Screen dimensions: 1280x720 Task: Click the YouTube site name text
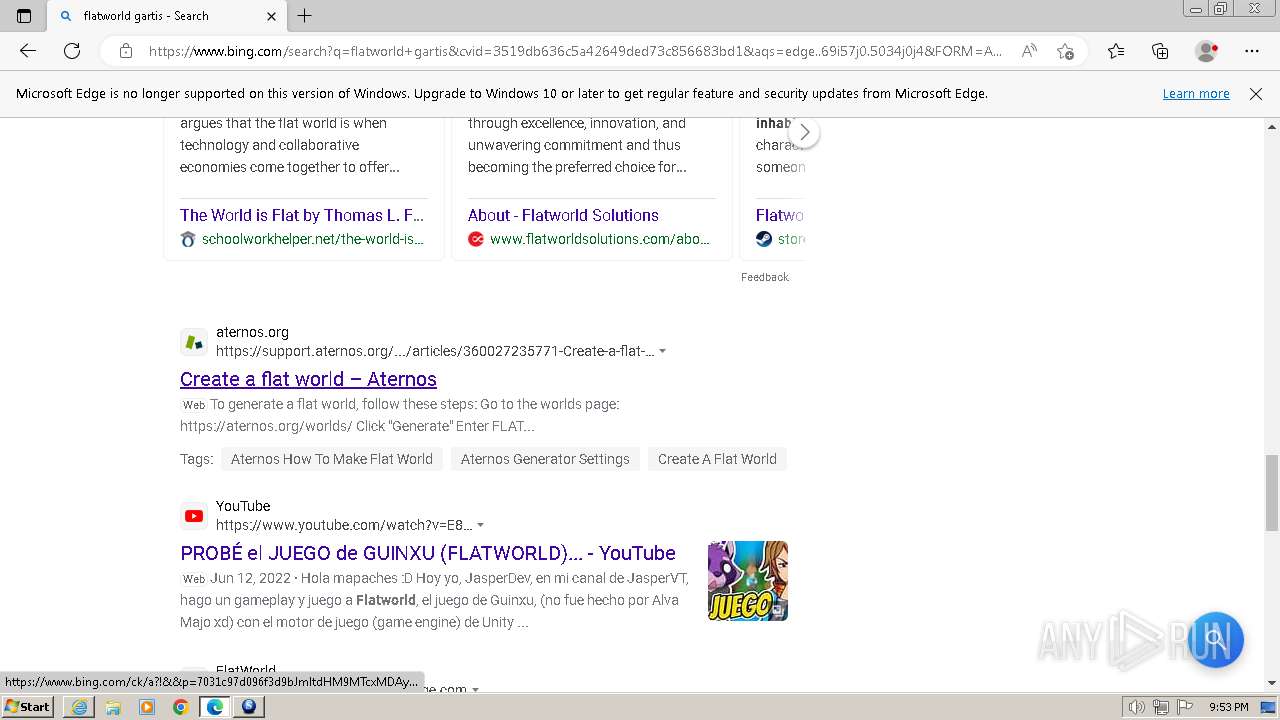click(243, 506)
